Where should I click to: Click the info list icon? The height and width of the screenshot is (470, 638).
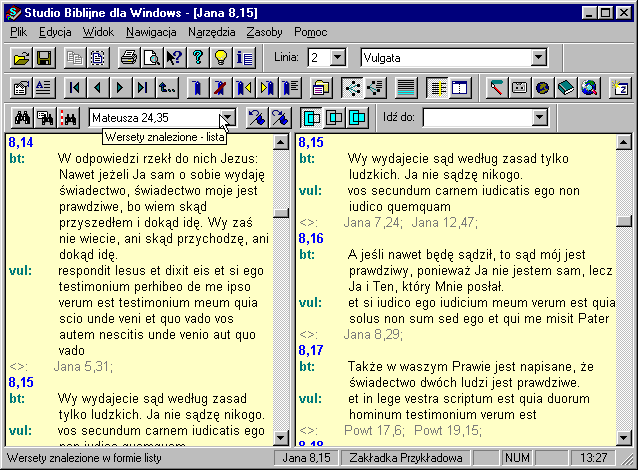pos(244,58)
